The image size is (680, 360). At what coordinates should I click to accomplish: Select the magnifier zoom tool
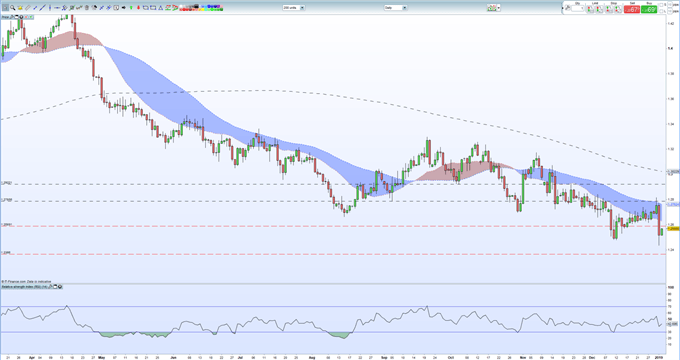coord(13,8)
